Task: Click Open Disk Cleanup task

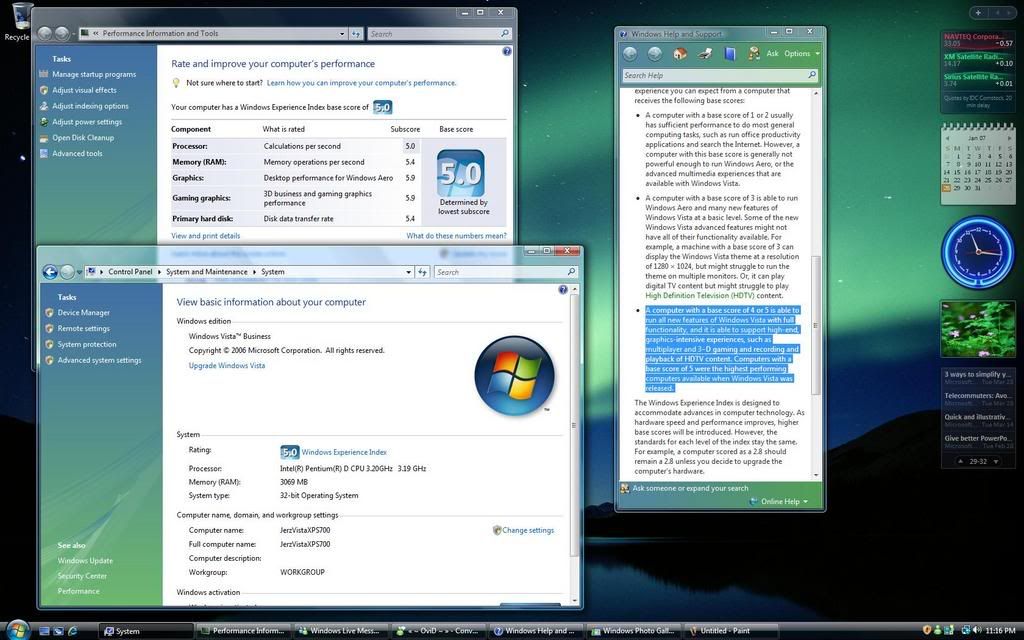Action: tap(83, 138)
